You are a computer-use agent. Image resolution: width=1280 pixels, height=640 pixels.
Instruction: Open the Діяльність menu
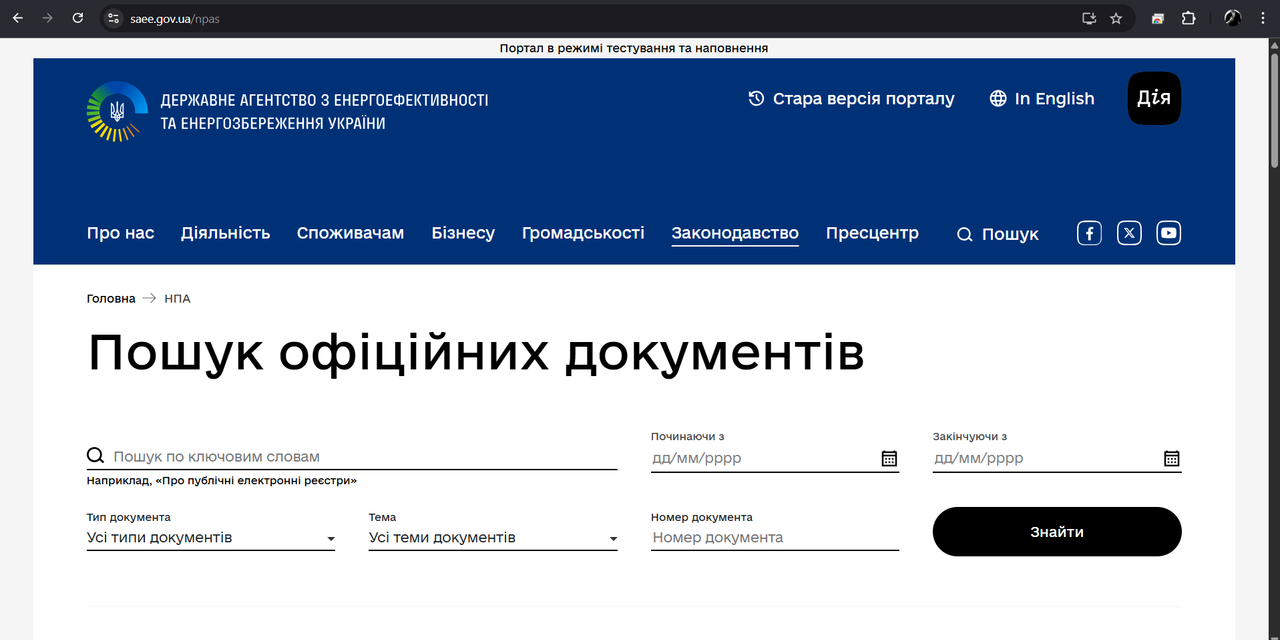click(226, 233)
